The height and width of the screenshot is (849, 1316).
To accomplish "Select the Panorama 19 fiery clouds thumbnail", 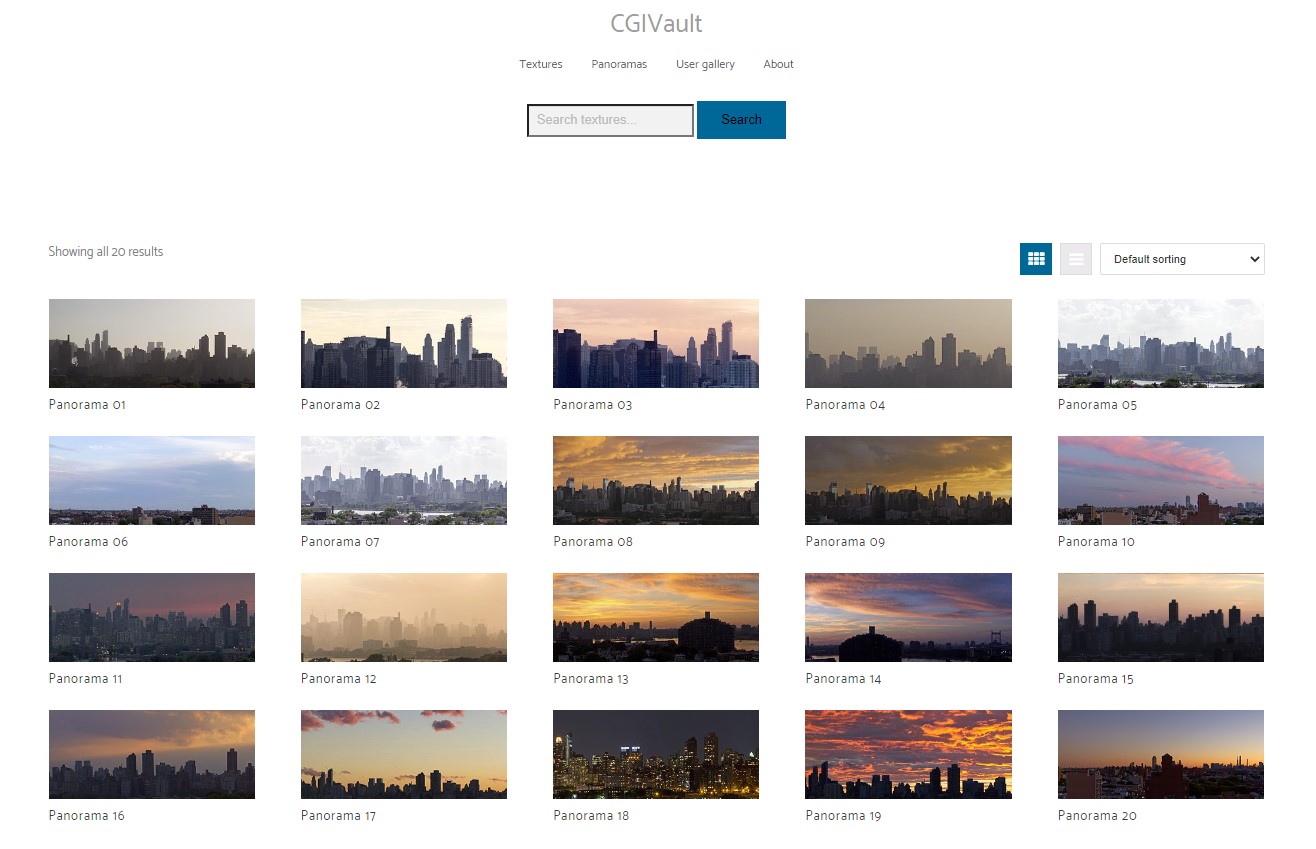I will (908, 754).
